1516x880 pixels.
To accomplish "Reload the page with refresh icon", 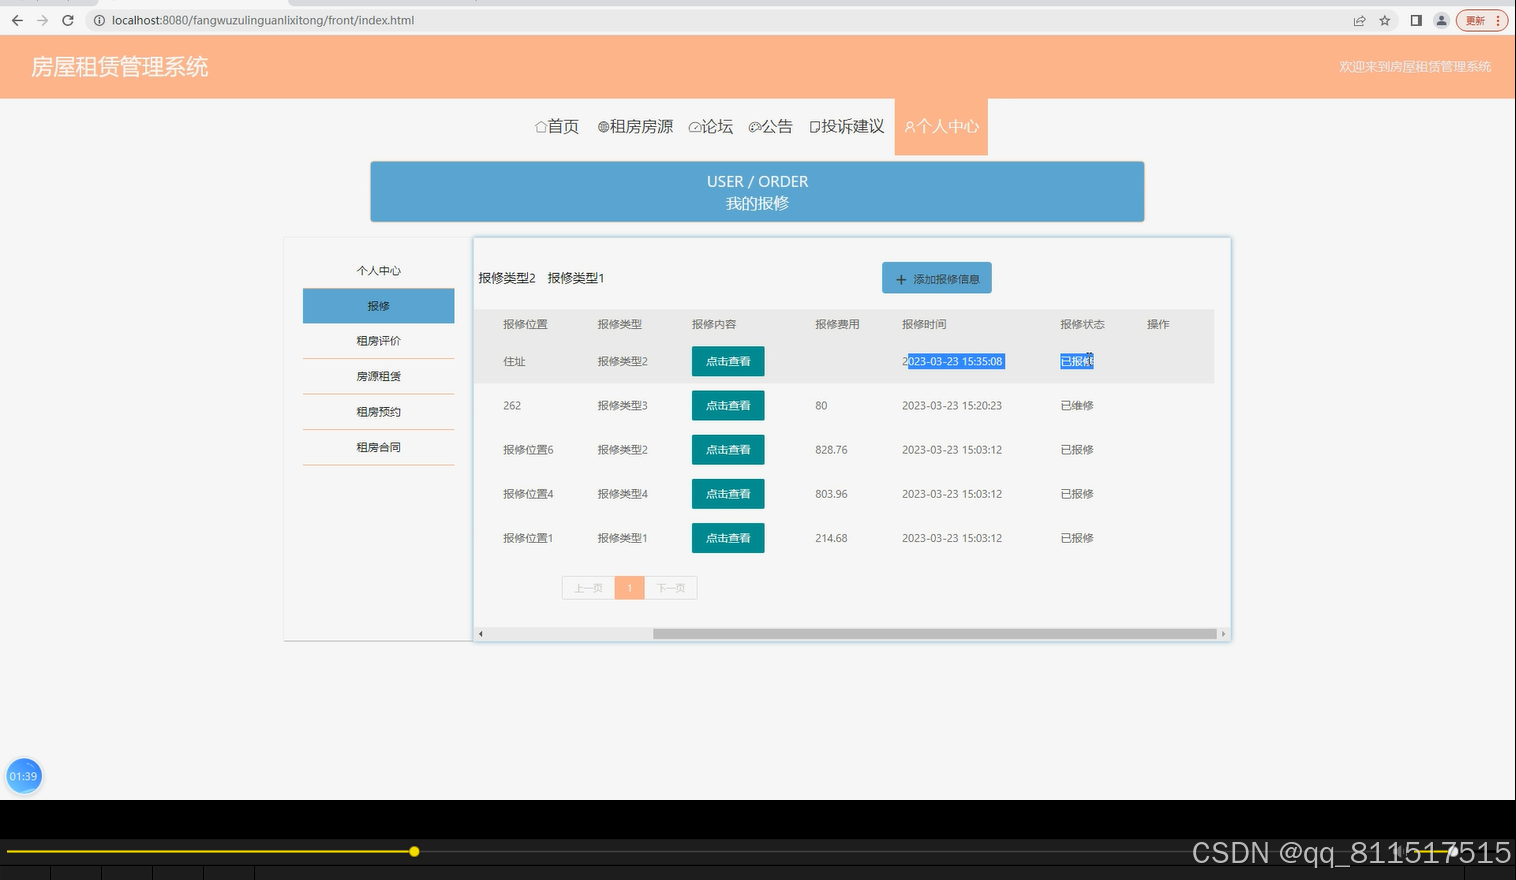I will coord(68,20).
